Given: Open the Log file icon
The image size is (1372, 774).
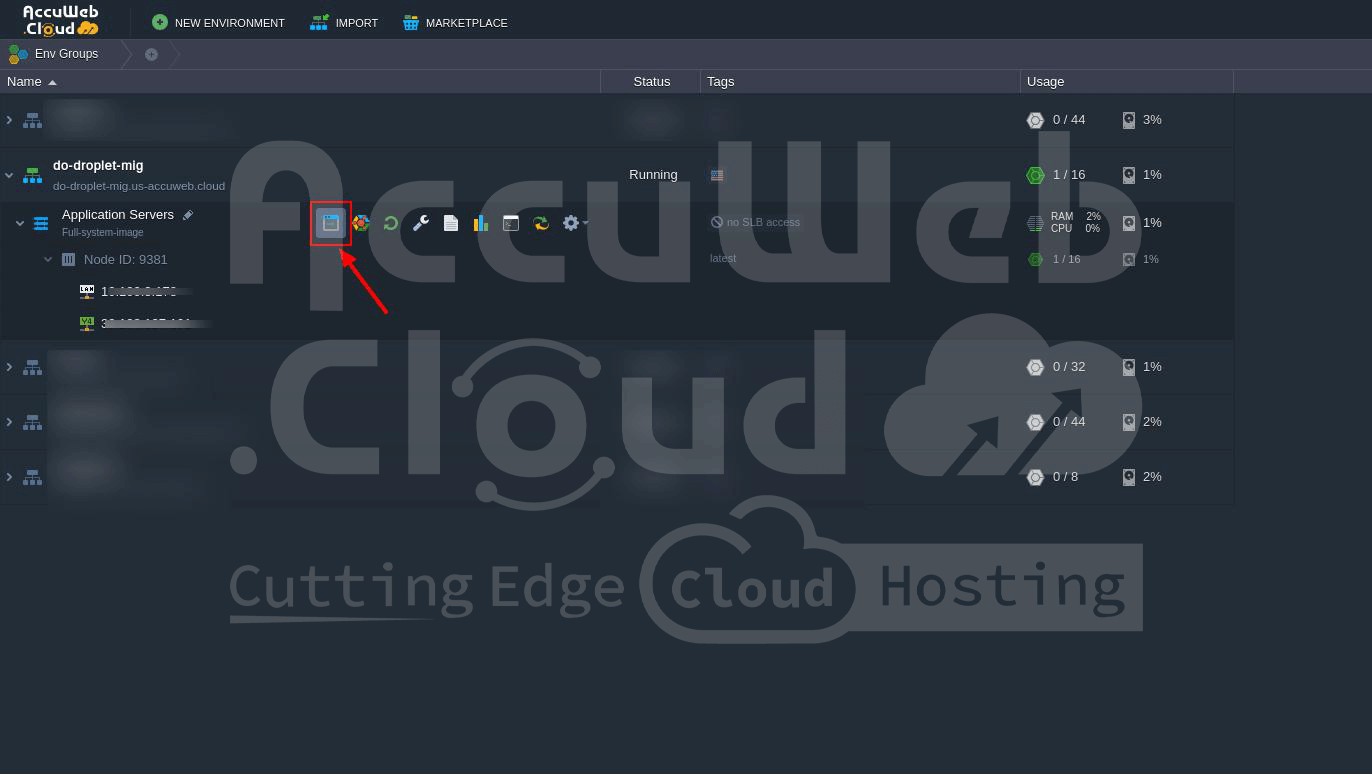Looking at the screenshot, I should tap(451, 223).
